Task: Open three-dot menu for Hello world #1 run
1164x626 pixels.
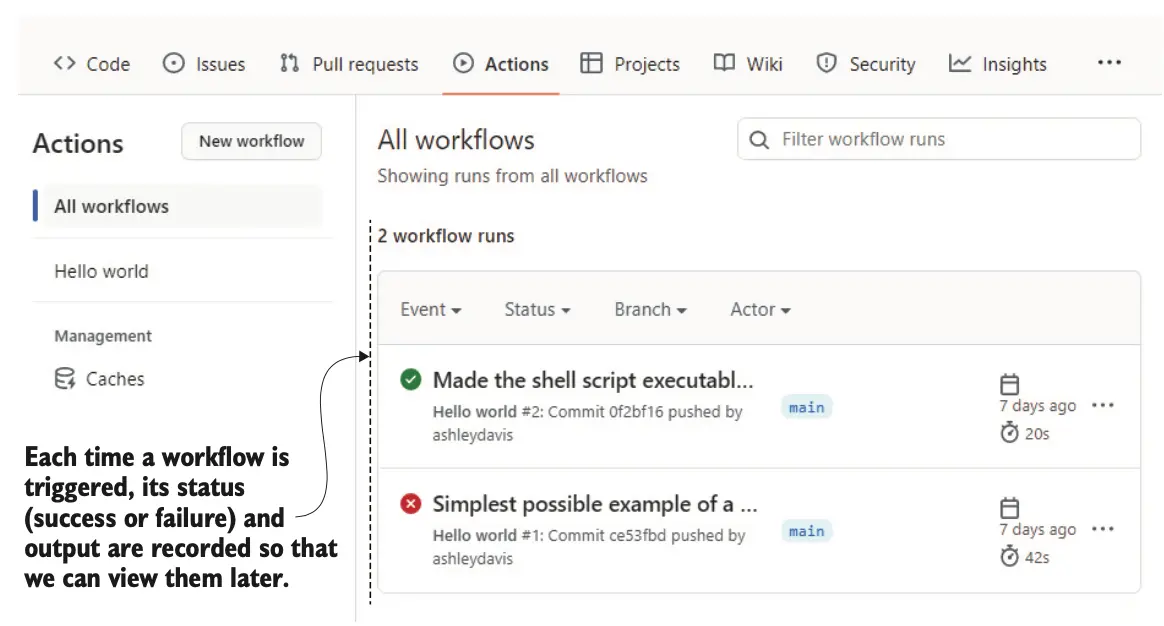Action: 1102,530
